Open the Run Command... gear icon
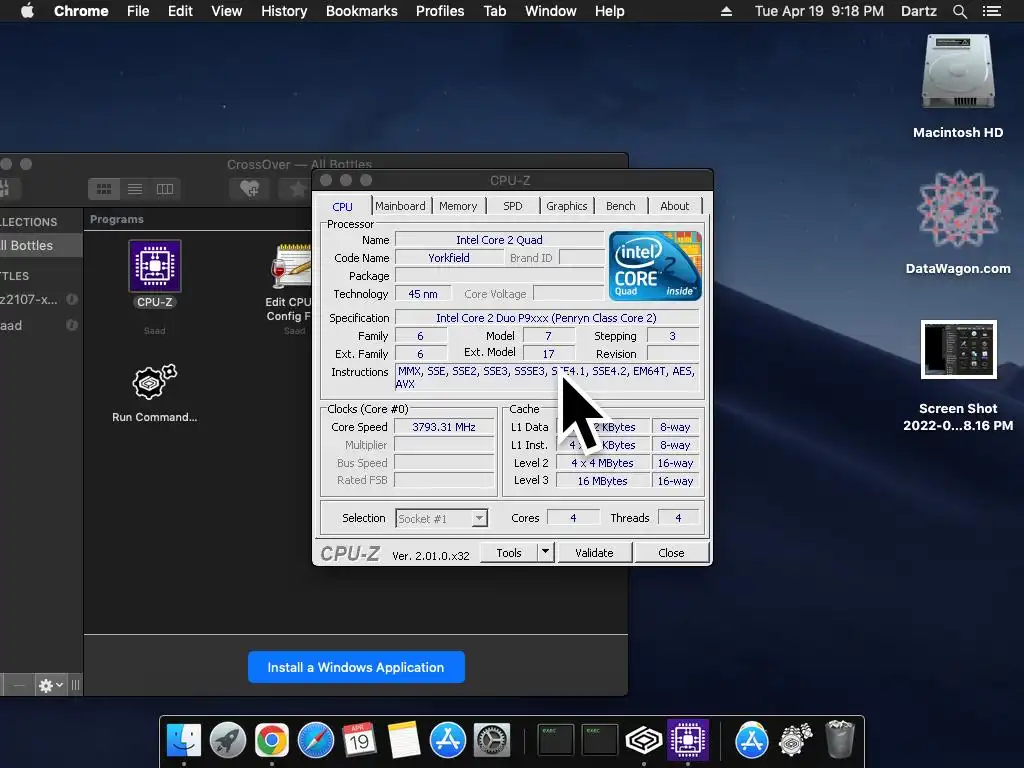This screenshot has height=768, width=1024. (154, 381)
